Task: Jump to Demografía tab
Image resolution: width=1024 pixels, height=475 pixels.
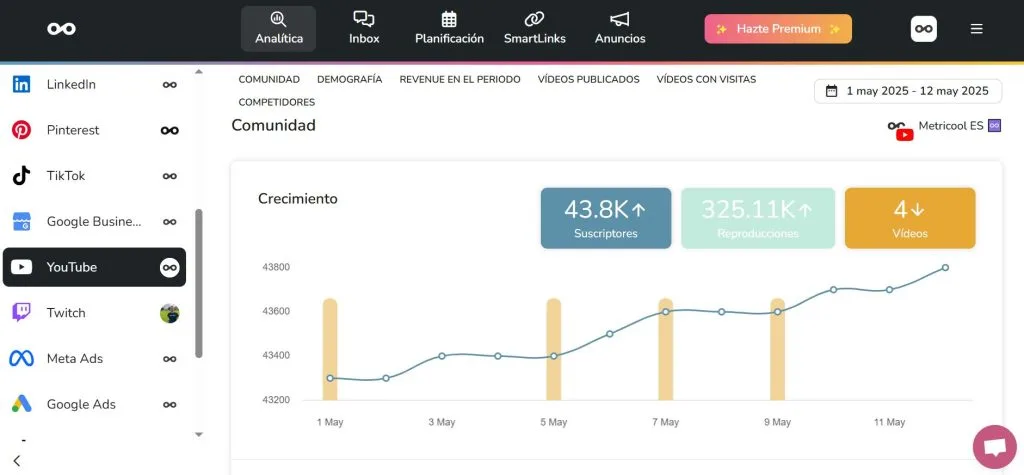Action: tap(349, 79)
